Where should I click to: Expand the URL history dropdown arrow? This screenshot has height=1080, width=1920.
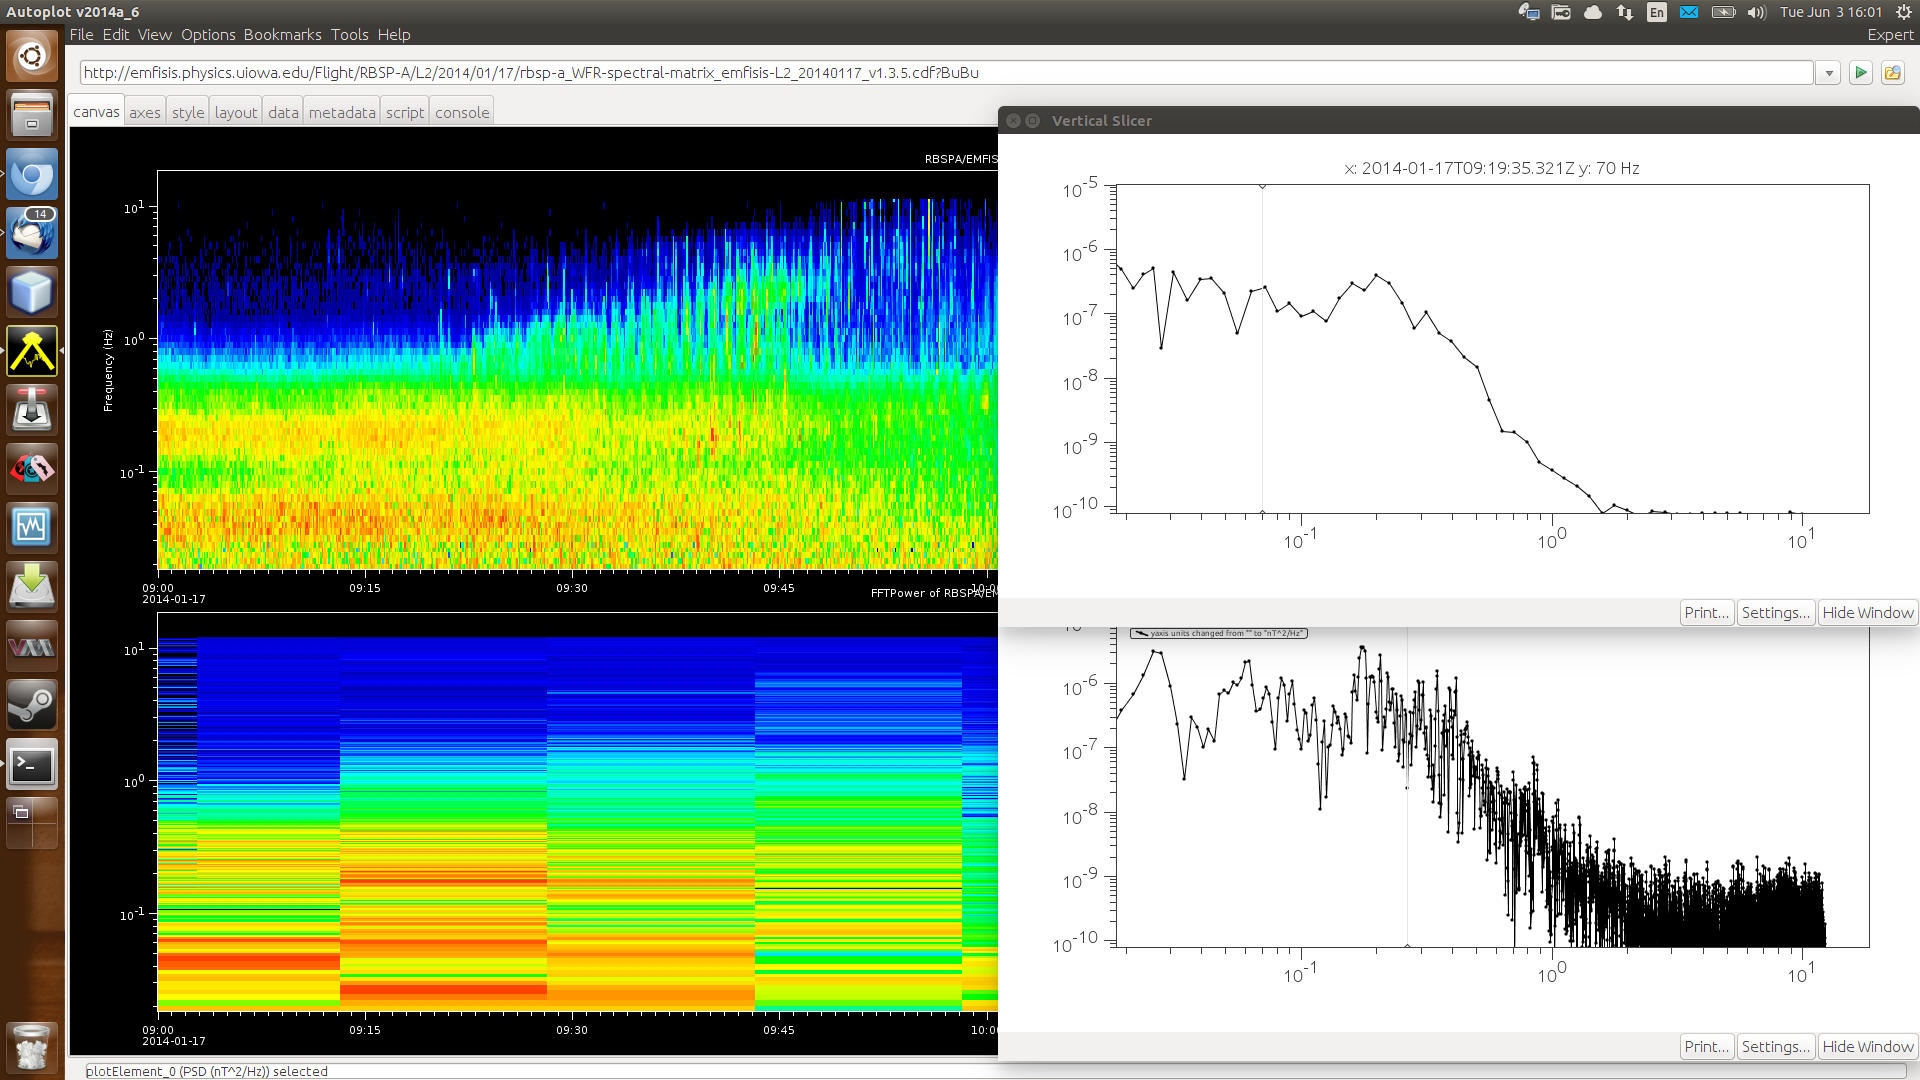(1828, 73)
